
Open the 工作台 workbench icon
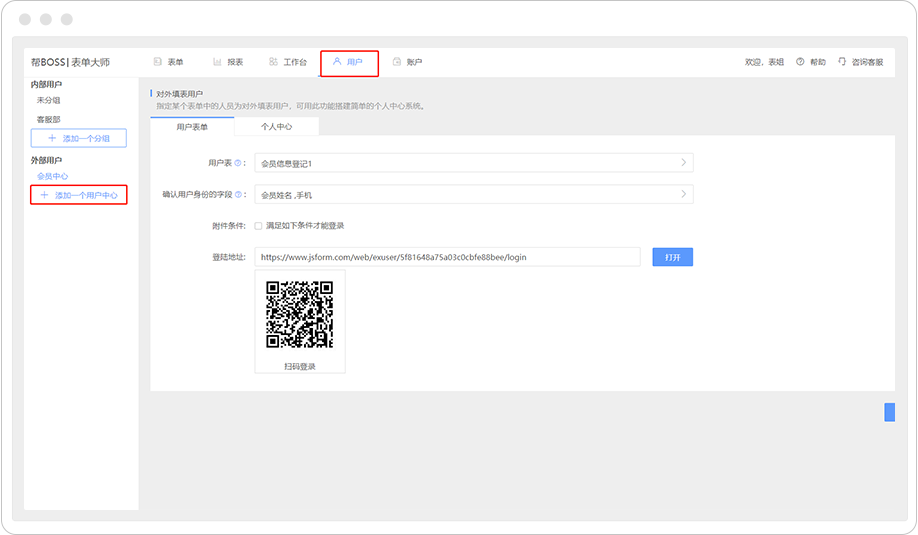[x=273, y=62]
